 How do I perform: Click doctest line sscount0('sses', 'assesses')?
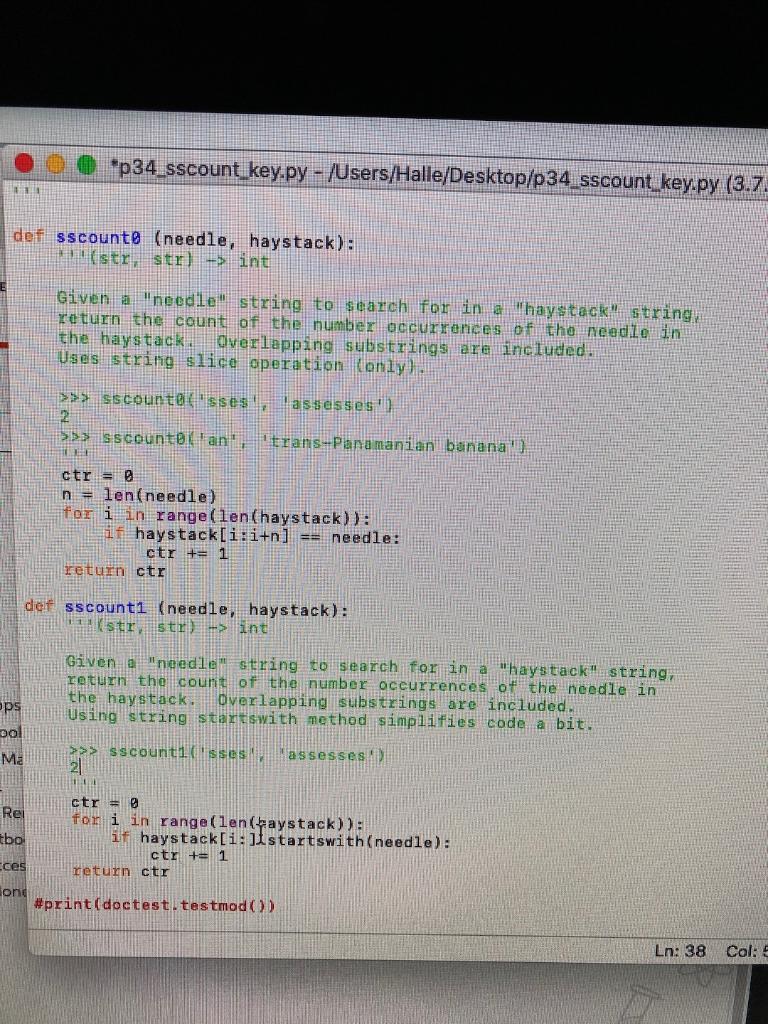(x=226, y=400)
